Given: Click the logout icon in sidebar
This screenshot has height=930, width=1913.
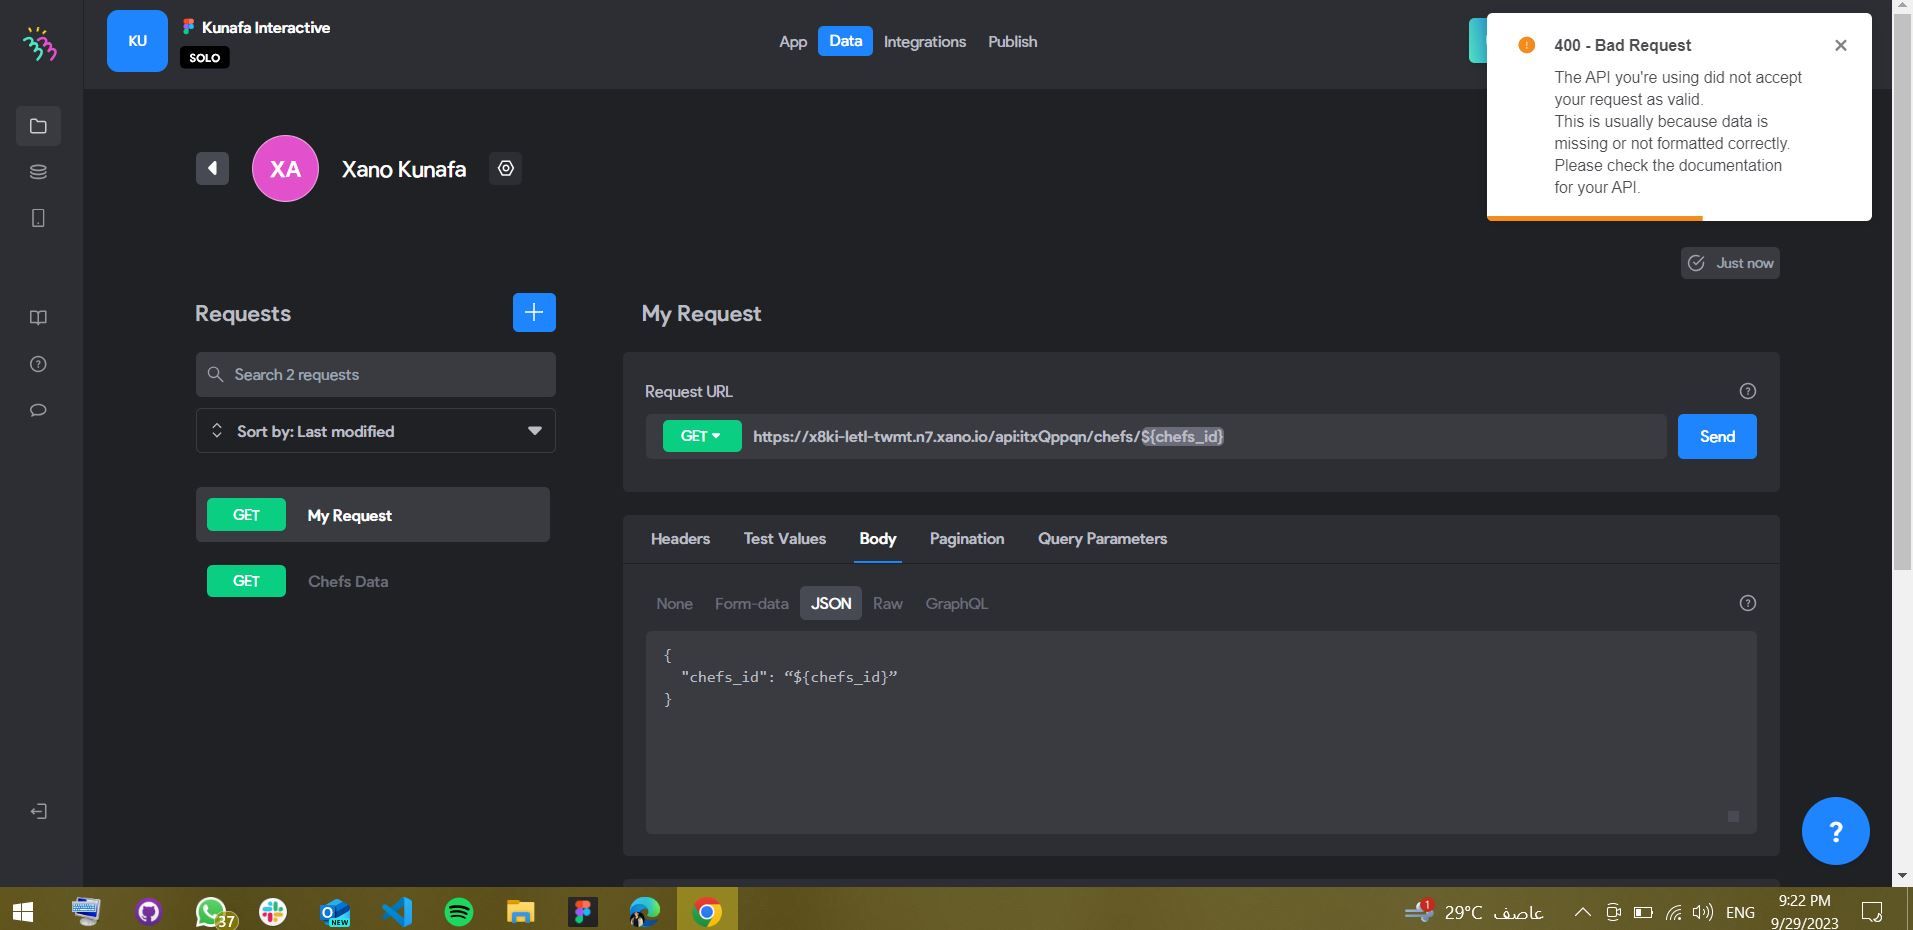Looking at the screenshot, I should point(38,811).
